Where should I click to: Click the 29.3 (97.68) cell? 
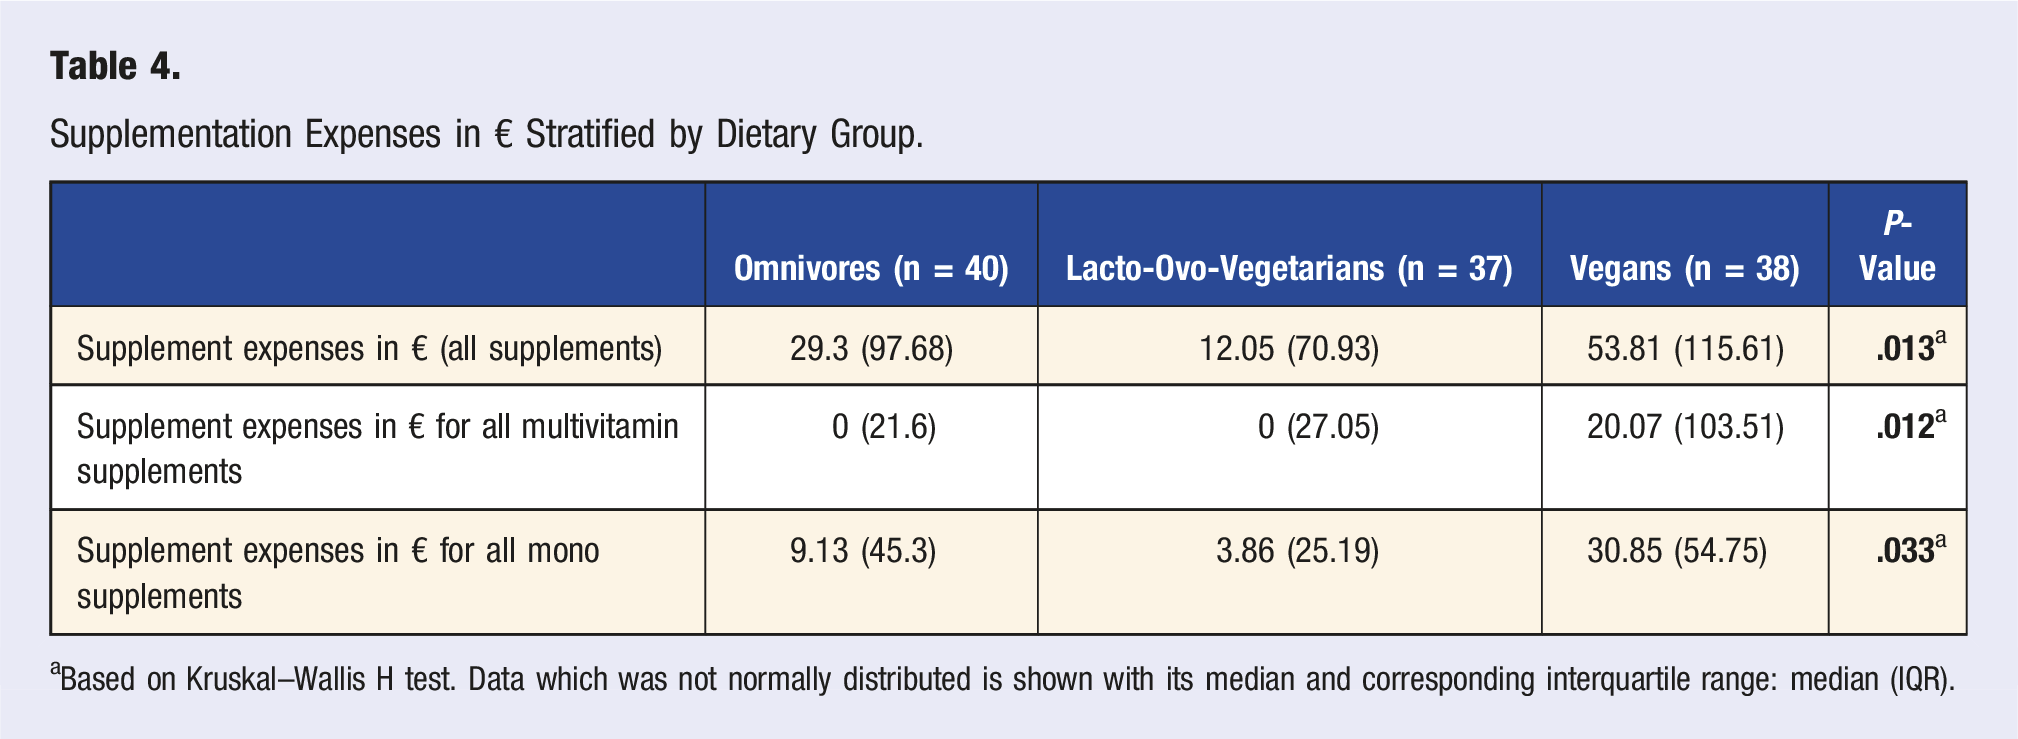pyautogui.click(x=871, y=348)
